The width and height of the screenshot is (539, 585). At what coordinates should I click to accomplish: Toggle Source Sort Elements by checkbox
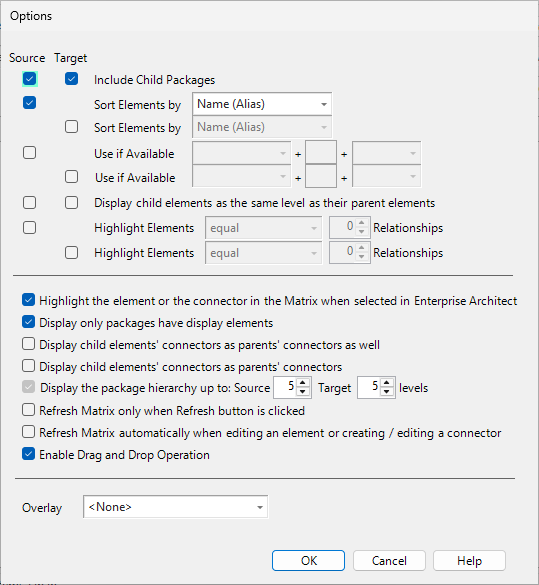point(29,103)
